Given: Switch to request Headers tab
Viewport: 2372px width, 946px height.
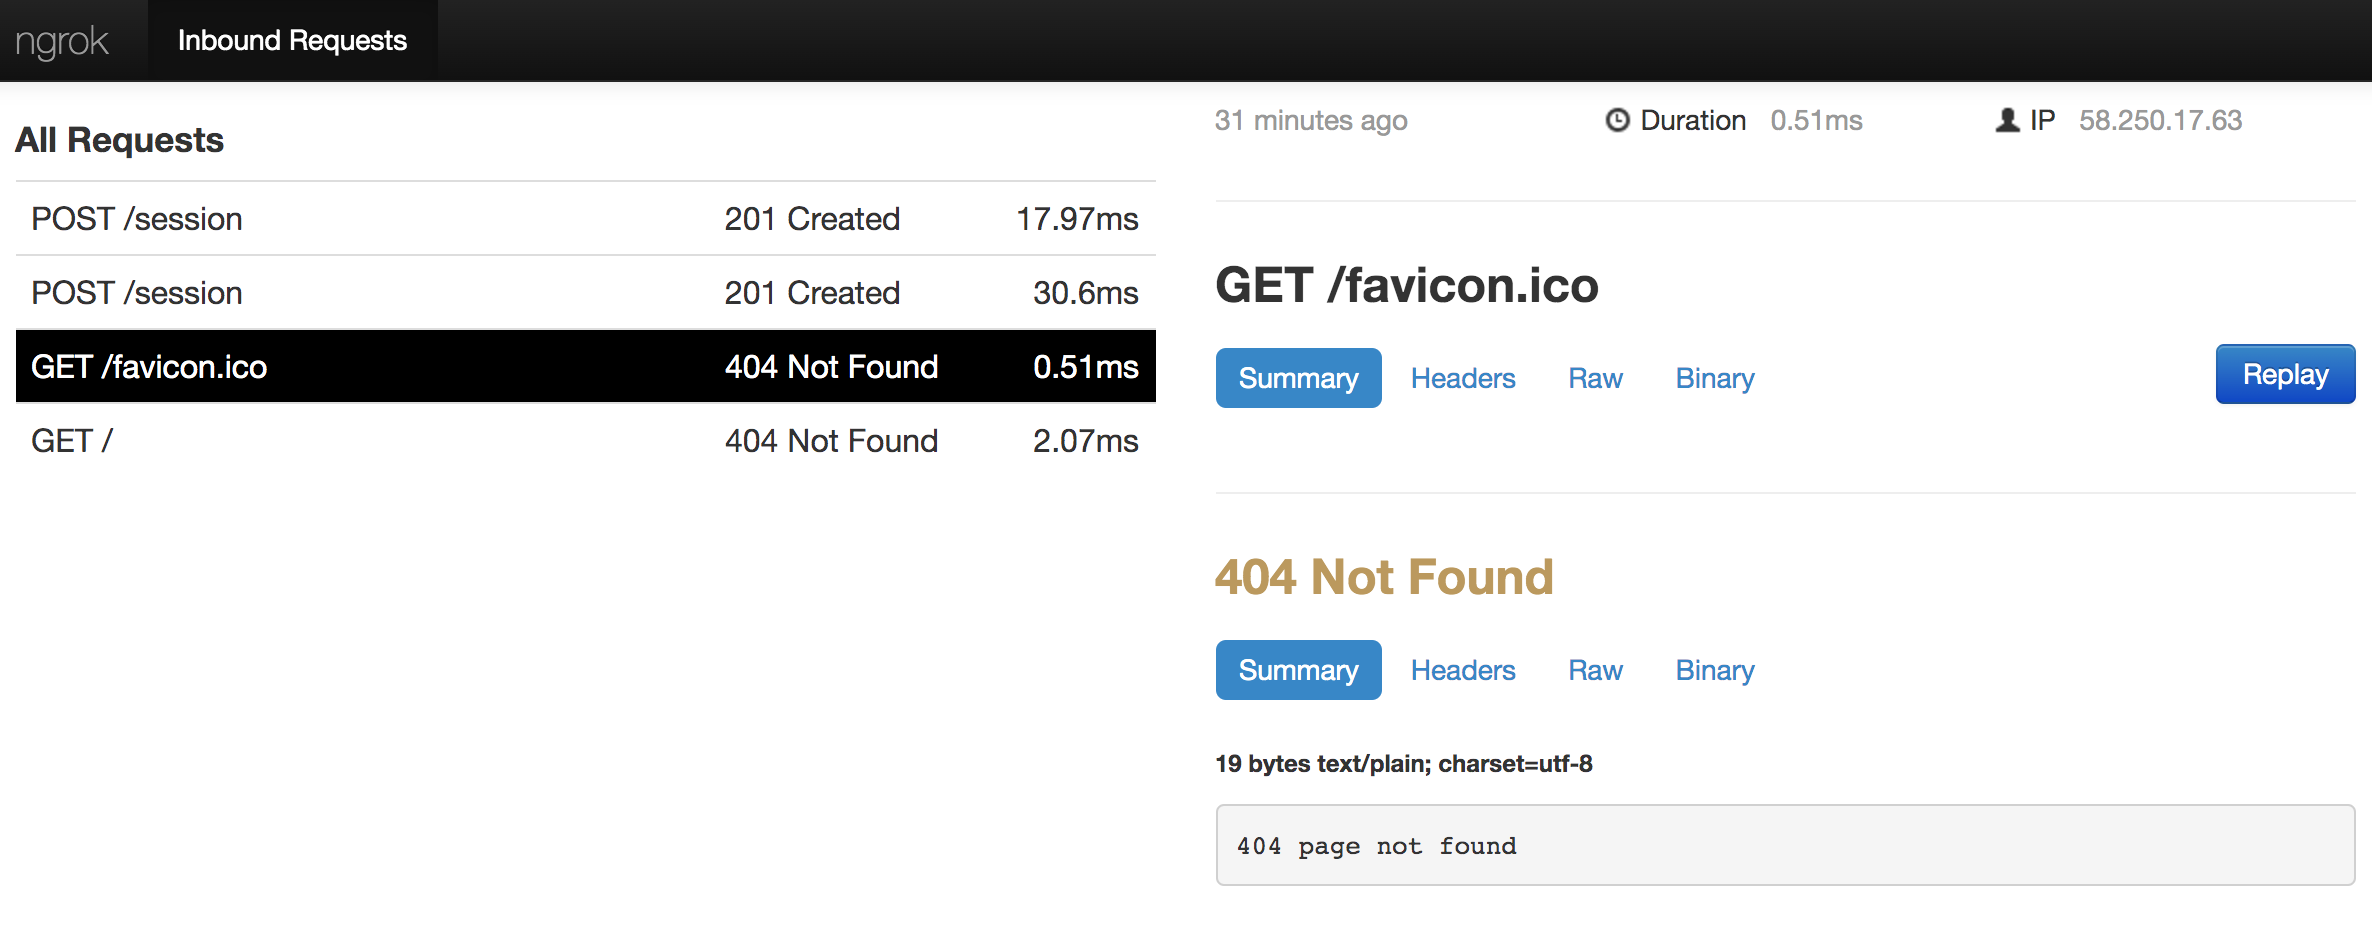Looking at the screenshot, I should click(1462, 379).
